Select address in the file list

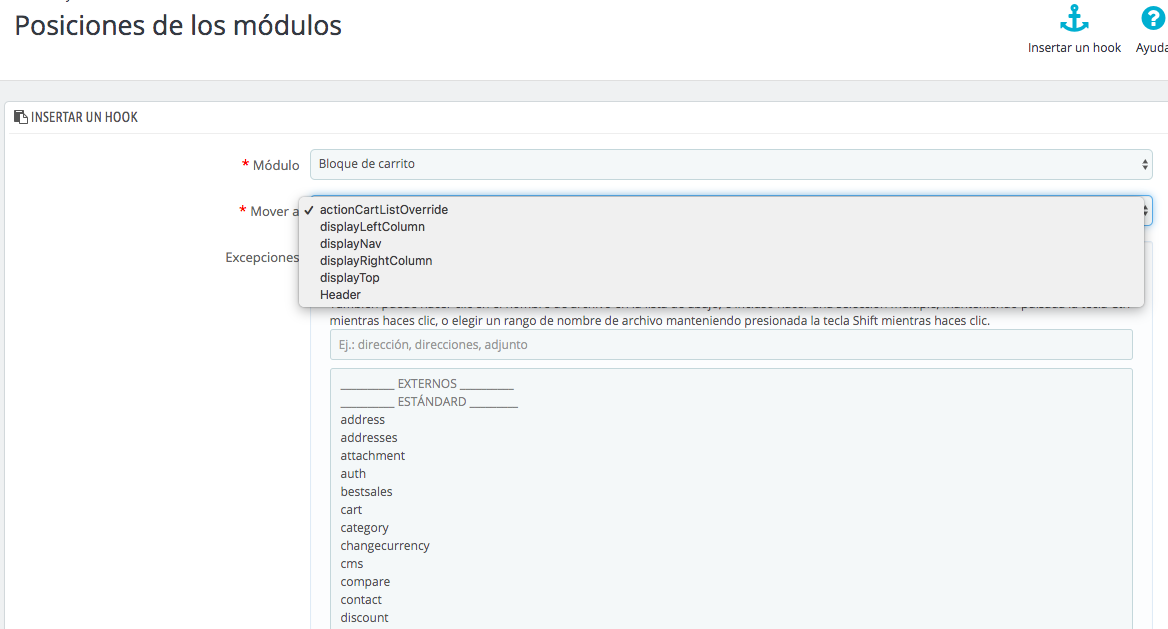363,420
